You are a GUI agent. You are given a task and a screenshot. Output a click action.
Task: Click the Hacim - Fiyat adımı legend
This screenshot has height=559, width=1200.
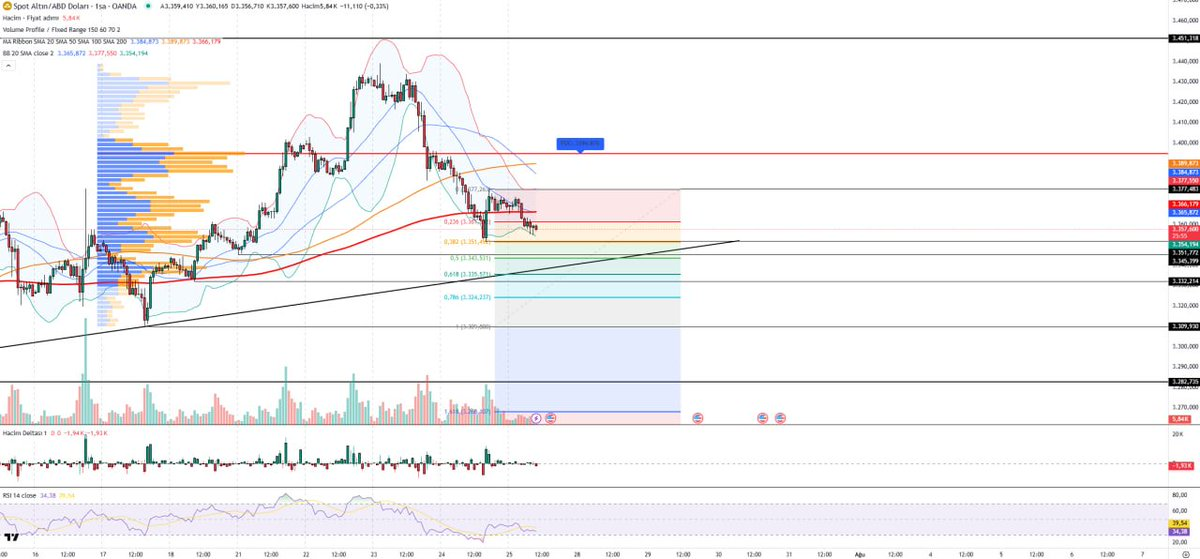pos(30,18)
